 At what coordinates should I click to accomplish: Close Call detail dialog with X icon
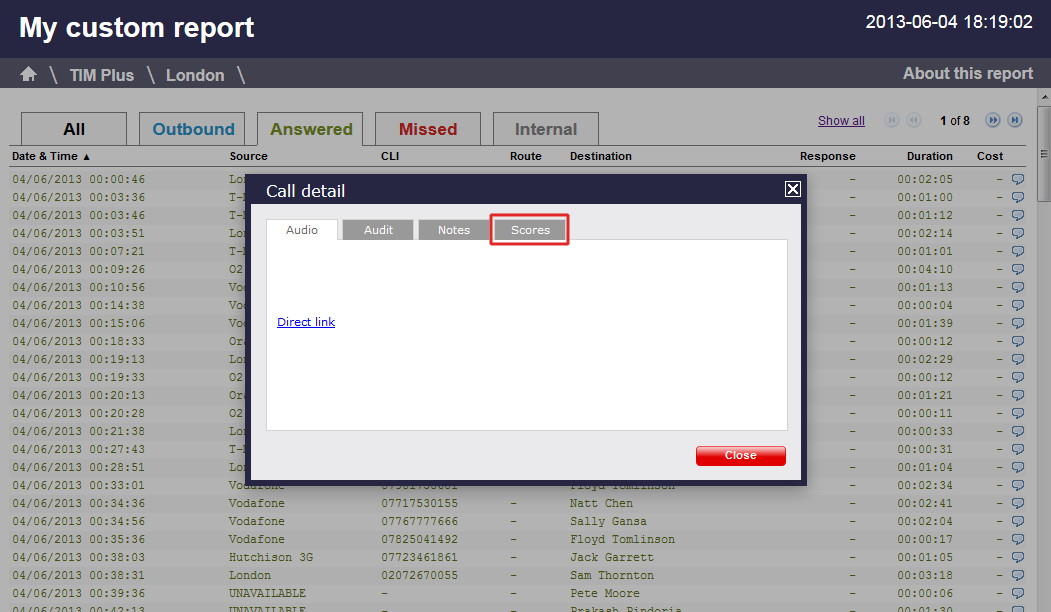pos(792,189)
